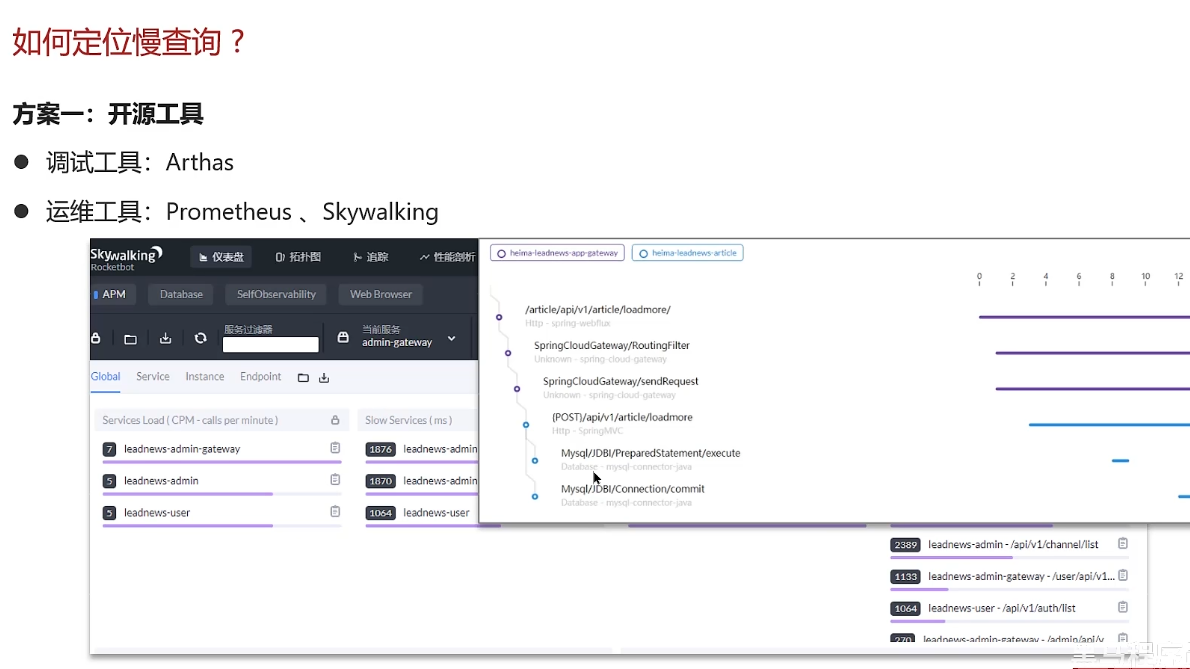1190x669 pixels.
Task: Click leadnews-admin in Services Load list
Action: [161, 481]
